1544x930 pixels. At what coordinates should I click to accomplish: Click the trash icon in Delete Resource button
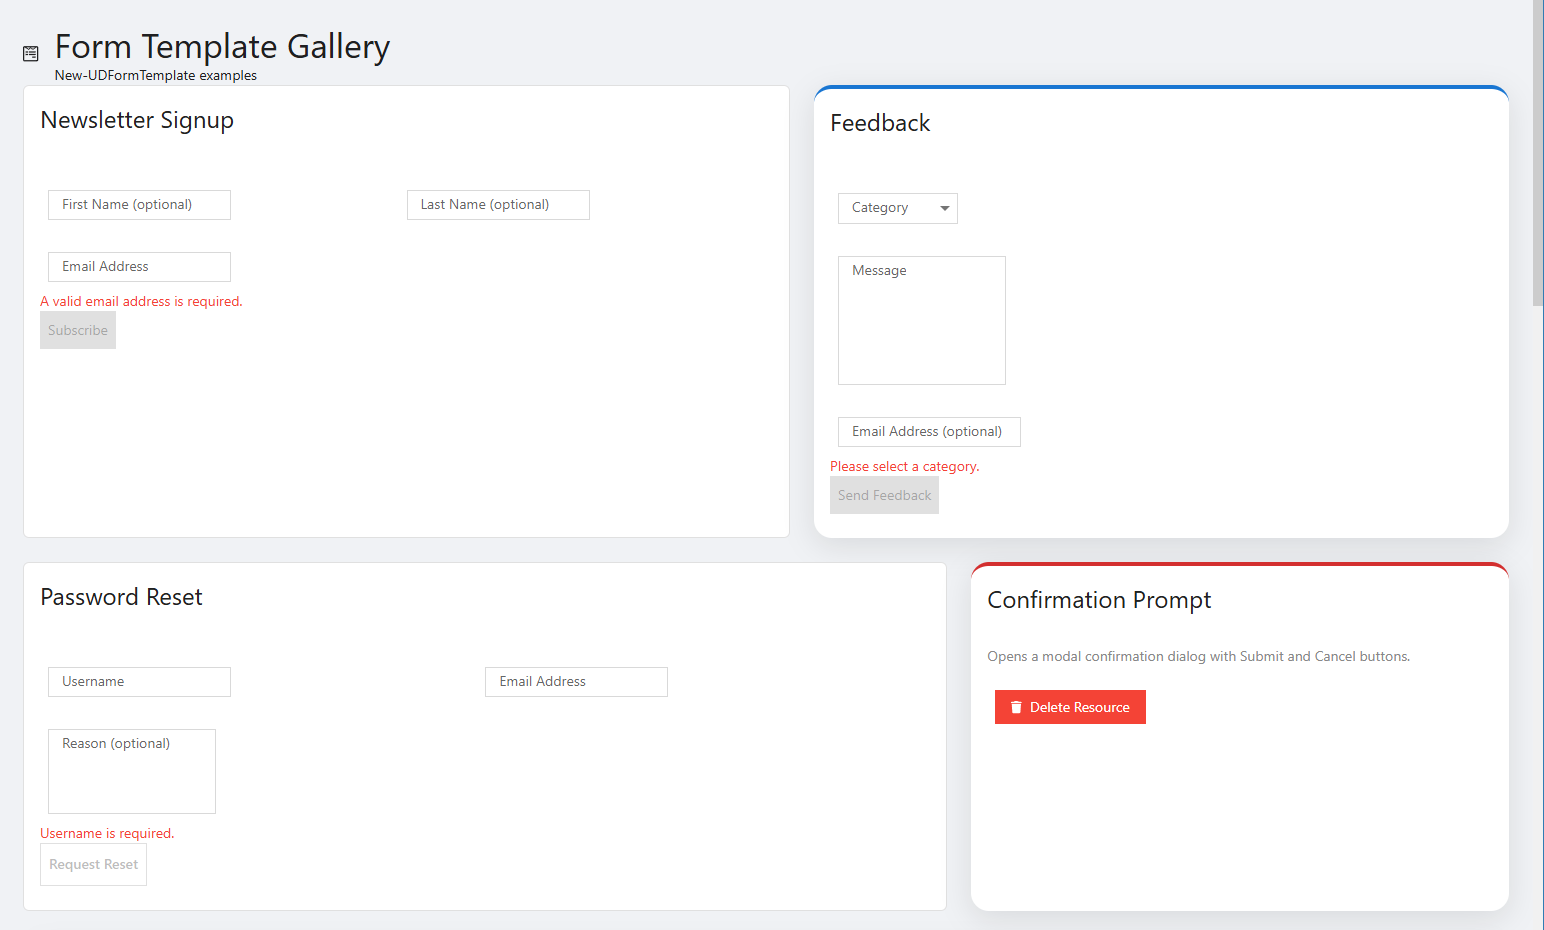(1016, 707)
